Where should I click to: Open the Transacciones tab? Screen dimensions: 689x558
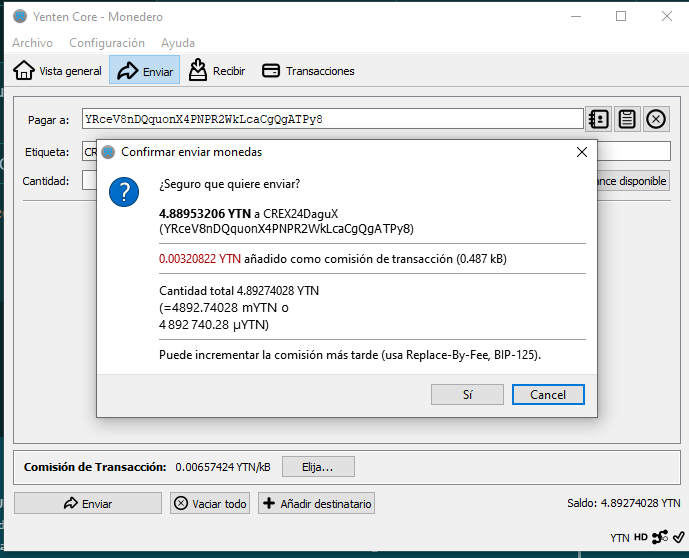point(308,71)
